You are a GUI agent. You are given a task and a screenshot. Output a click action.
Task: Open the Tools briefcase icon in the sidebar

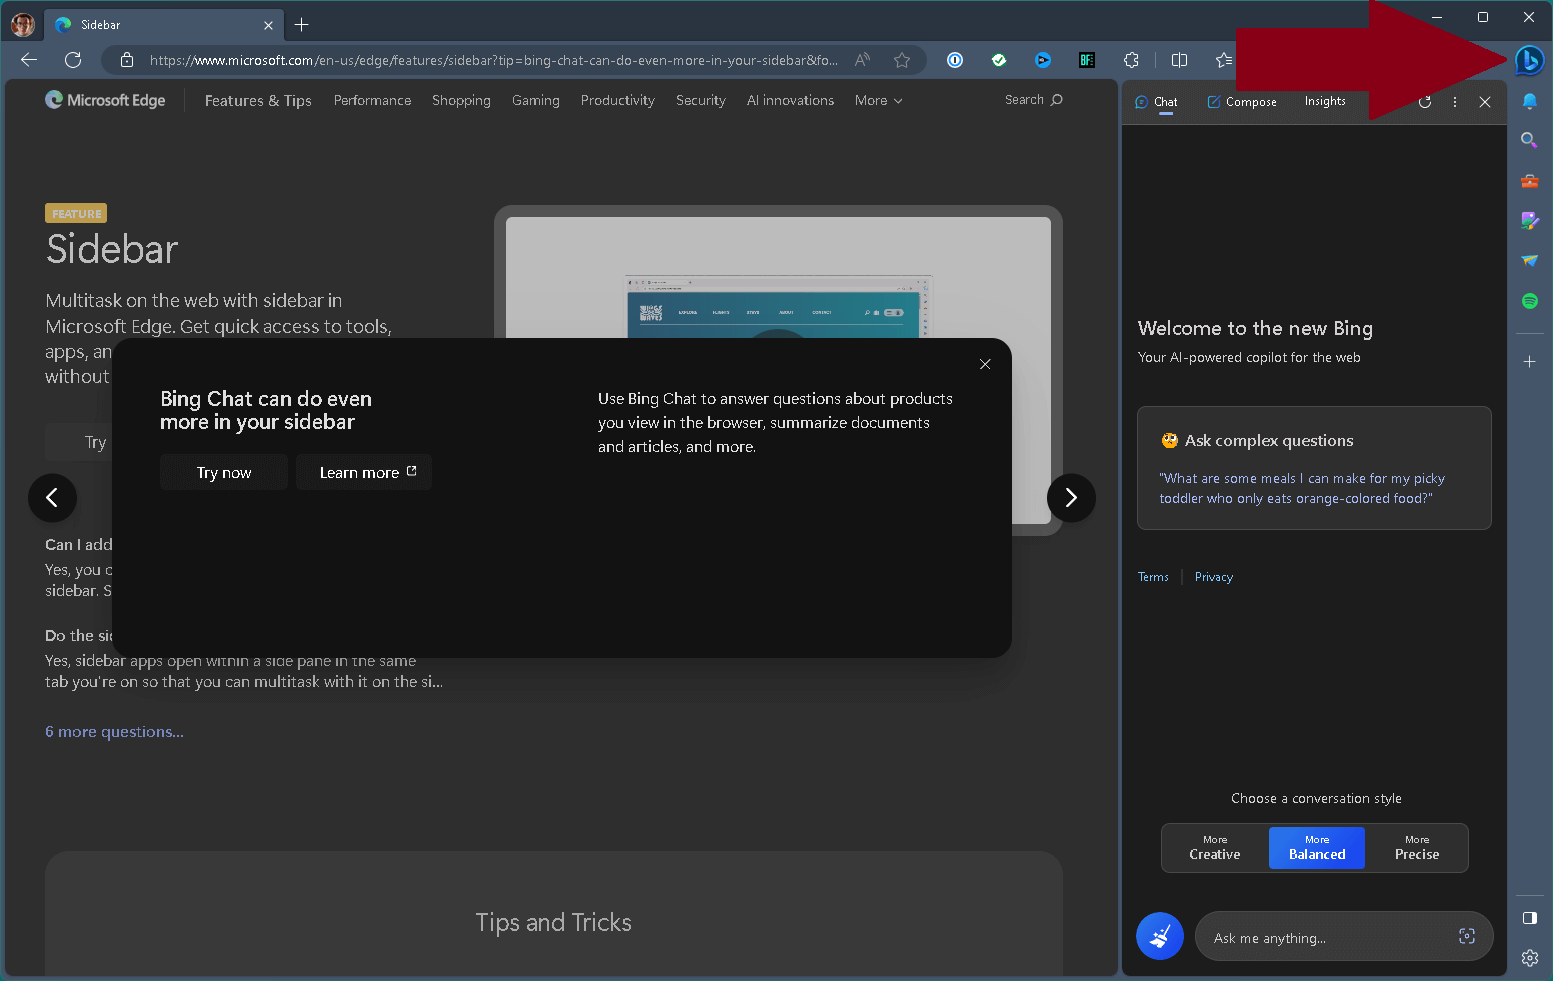(x=1529, y=181)
